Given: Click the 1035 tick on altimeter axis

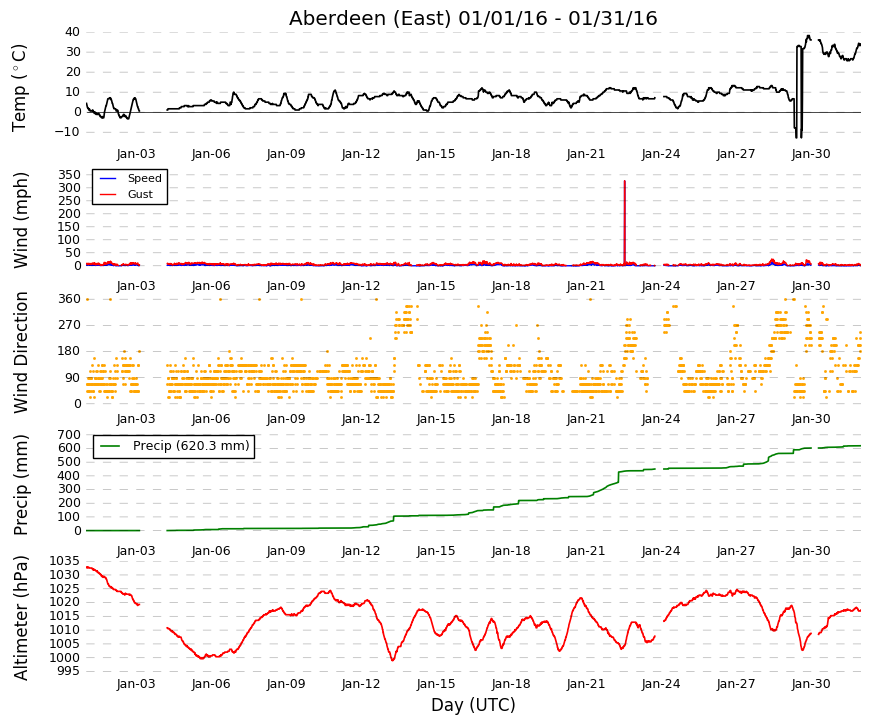Looking at the screenshot, I should (64, 561).
